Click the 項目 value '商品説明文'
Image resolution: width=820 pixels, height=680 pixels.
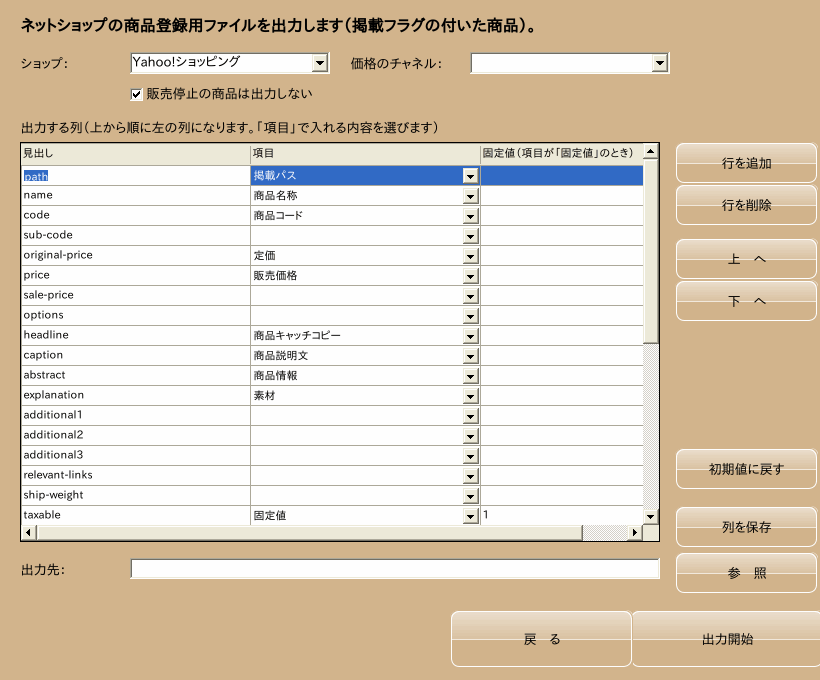[281, 356]
